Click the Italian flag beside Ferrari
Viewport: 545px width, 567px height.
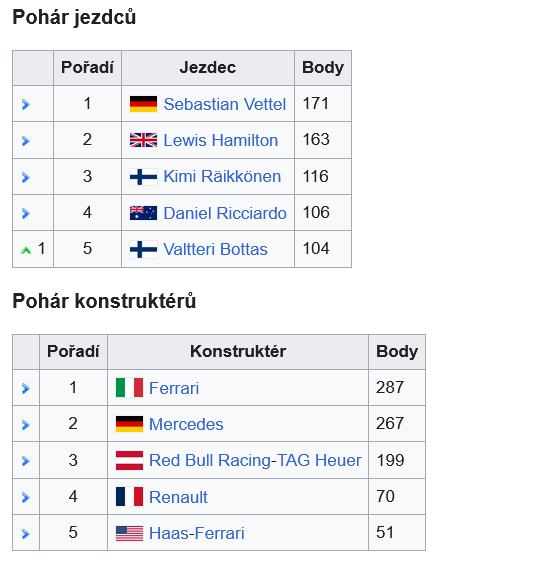pyautogui.click(x=129, y=388)
